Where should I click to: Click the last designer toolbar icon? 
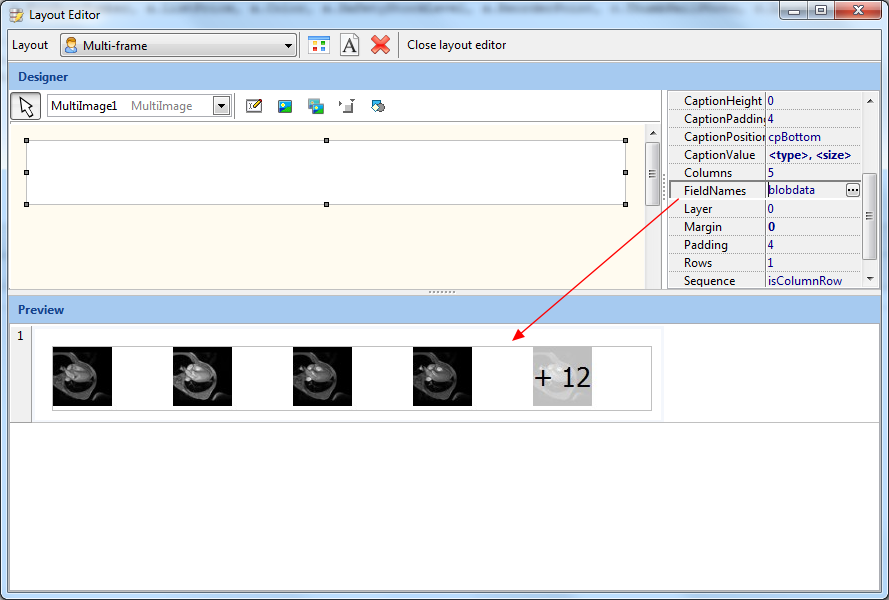(x=378, y=106)
